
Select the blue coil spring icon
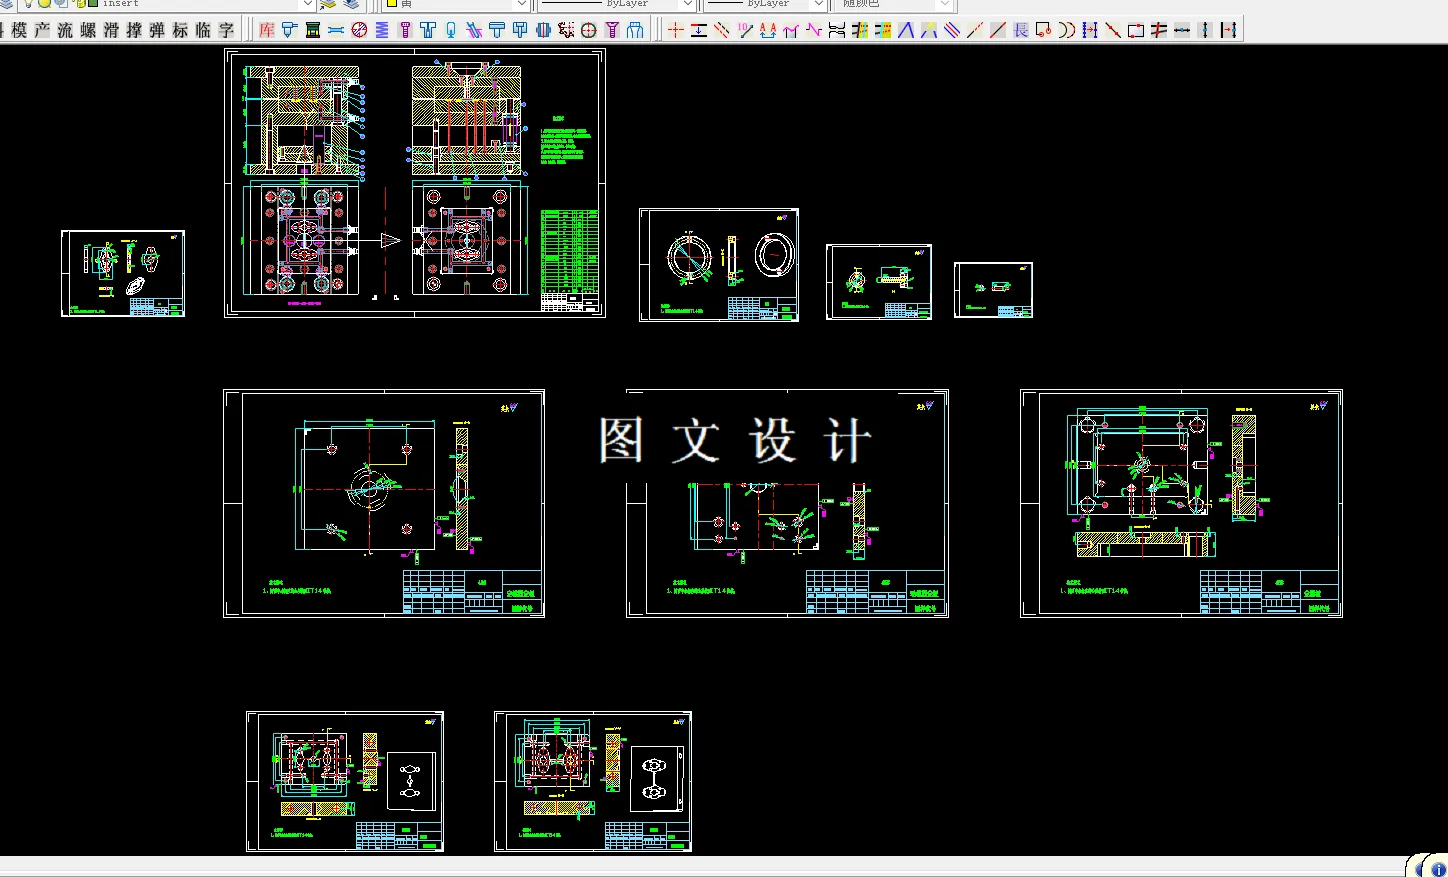pos(382,30)
